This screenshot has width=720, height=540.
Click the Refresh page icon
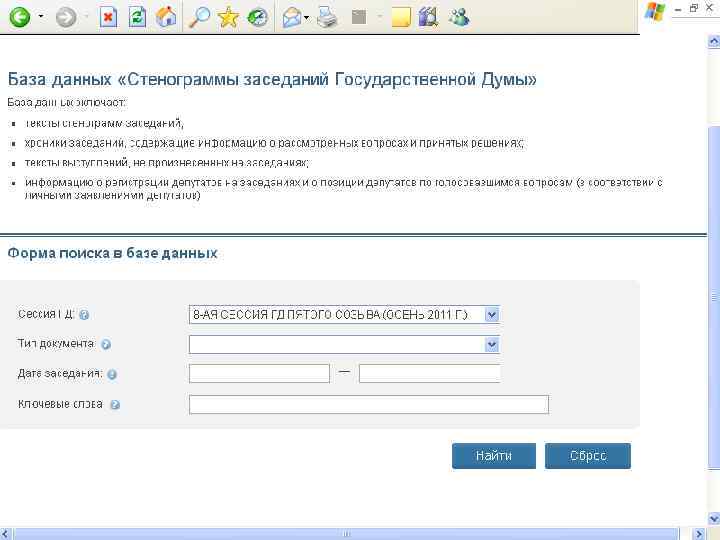click(x=137, y=17)
